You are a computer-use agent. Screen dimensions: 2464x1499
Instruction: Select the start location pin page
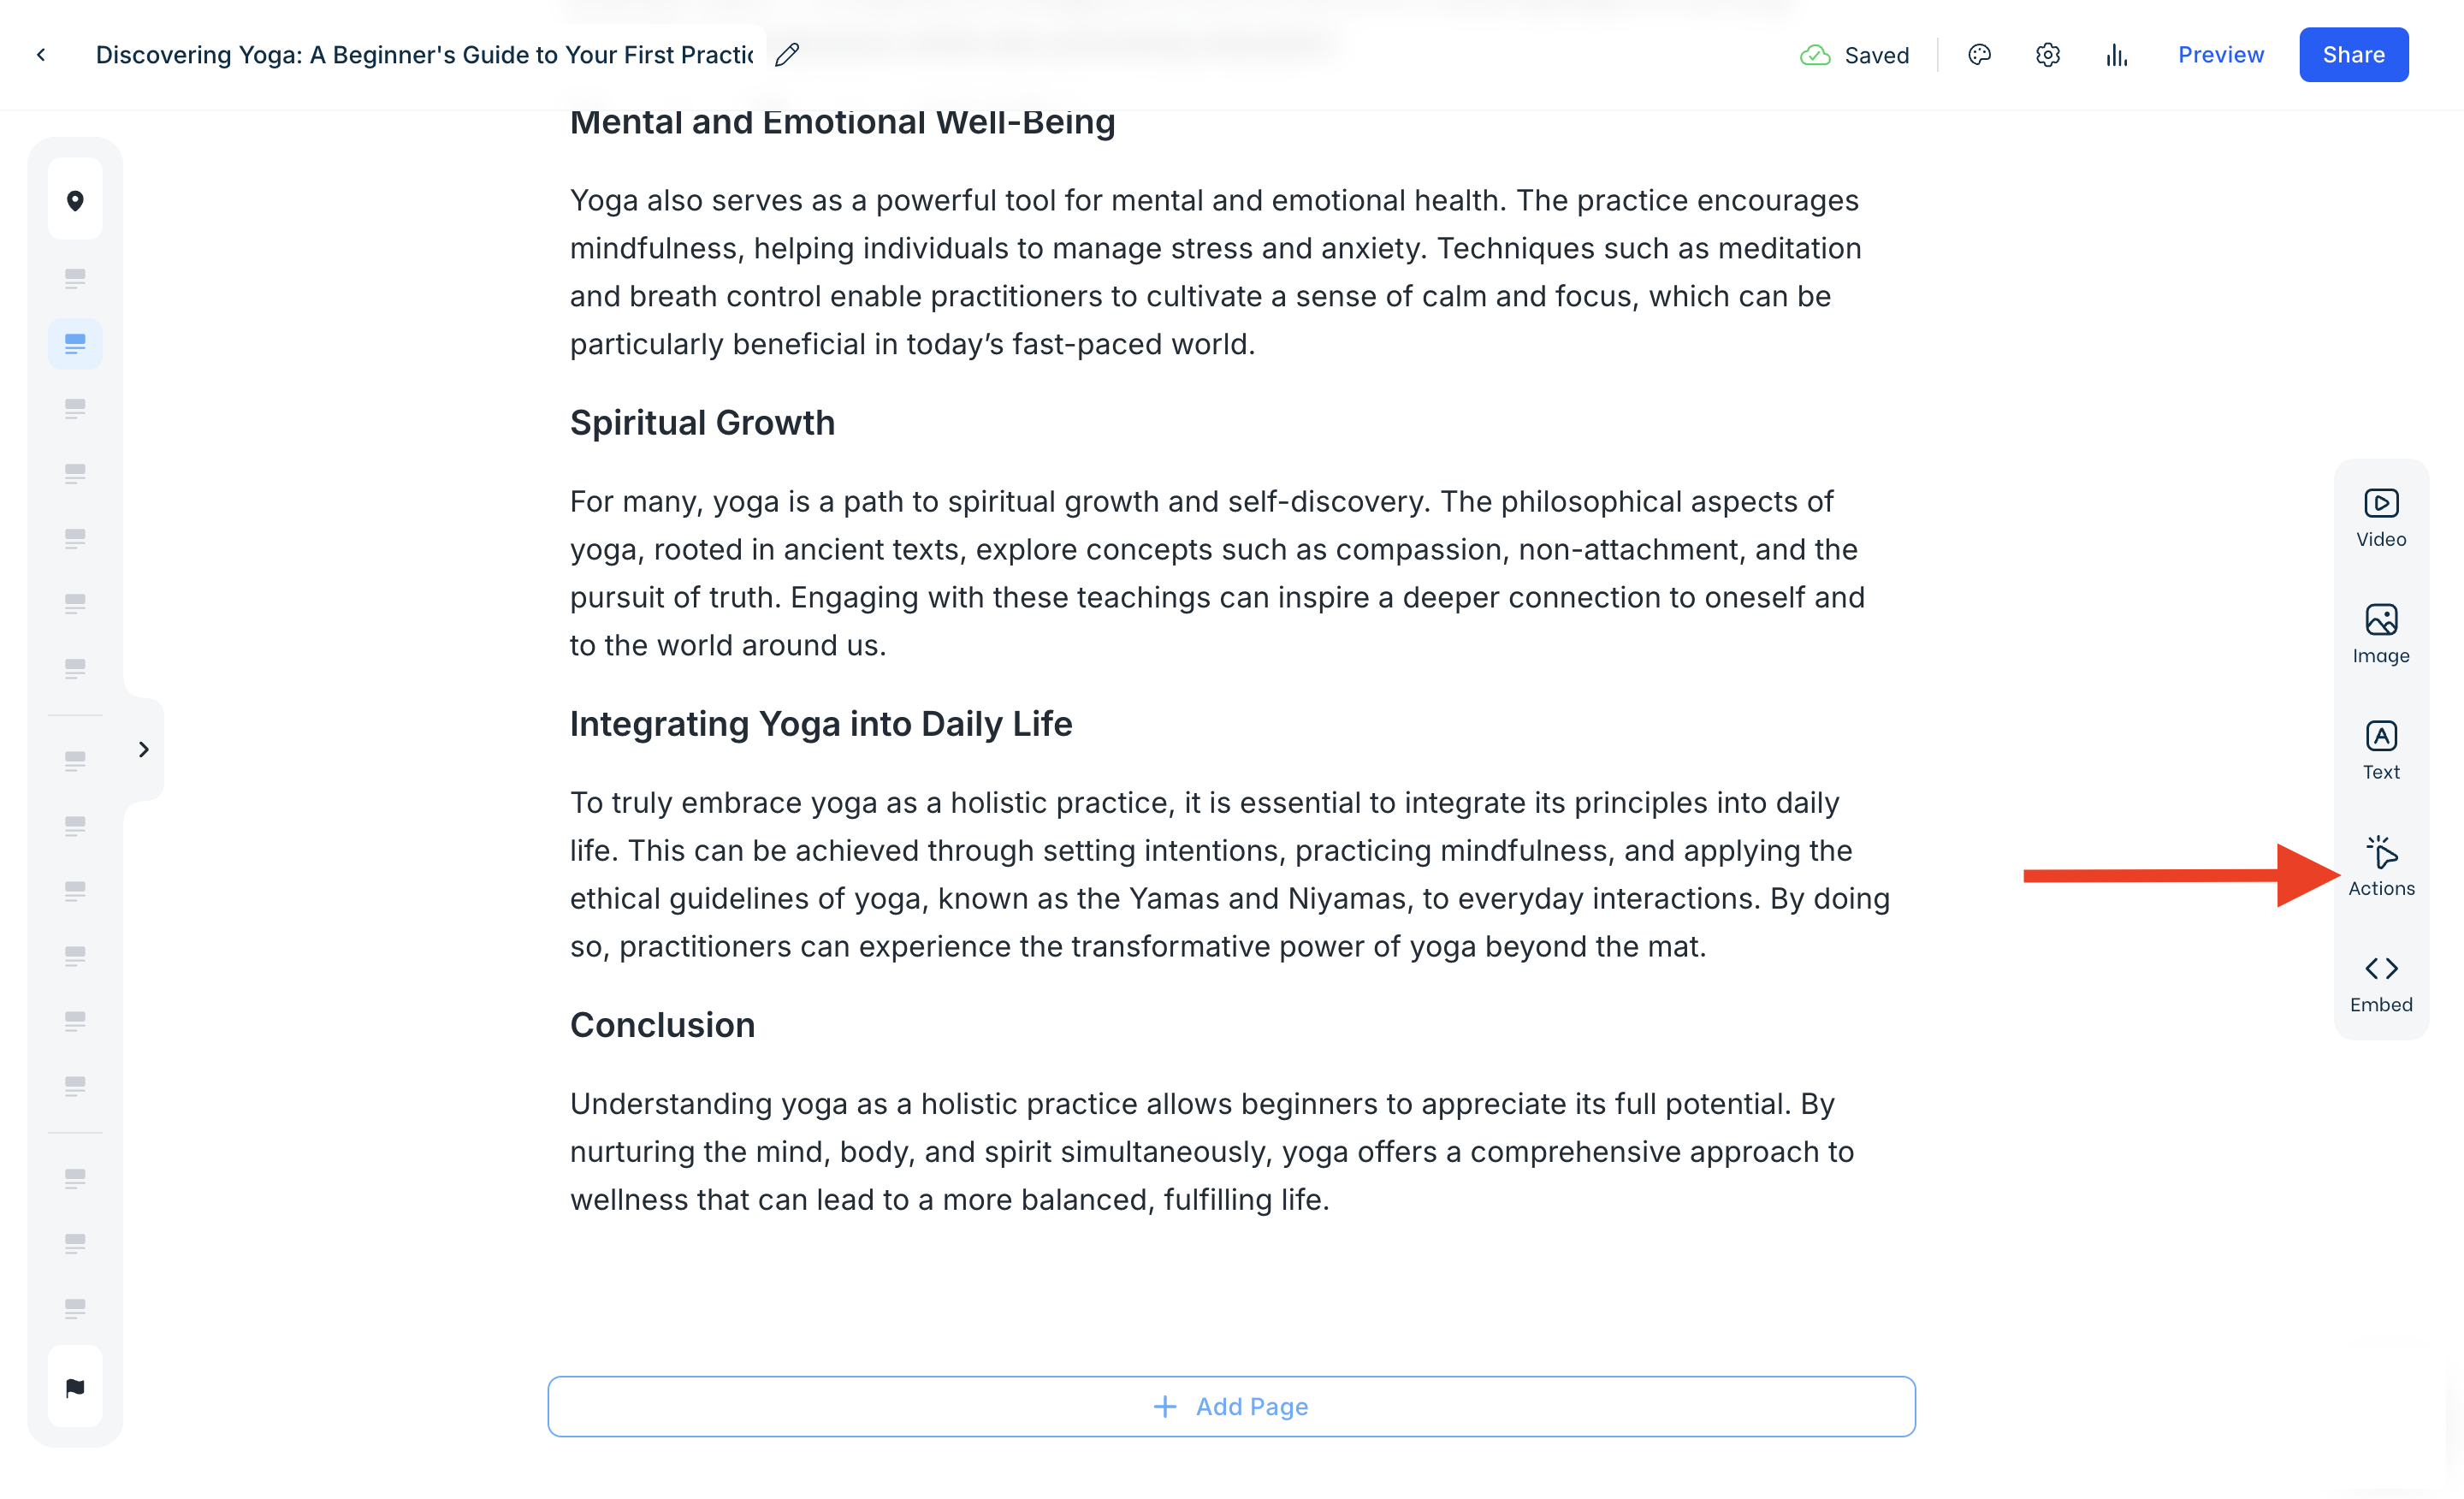75,200
